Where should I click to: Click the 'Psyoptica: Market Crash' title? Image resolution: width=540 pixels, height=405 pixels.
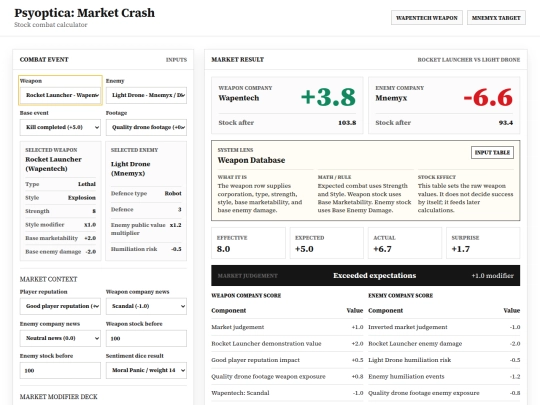(x=84, y=13)
